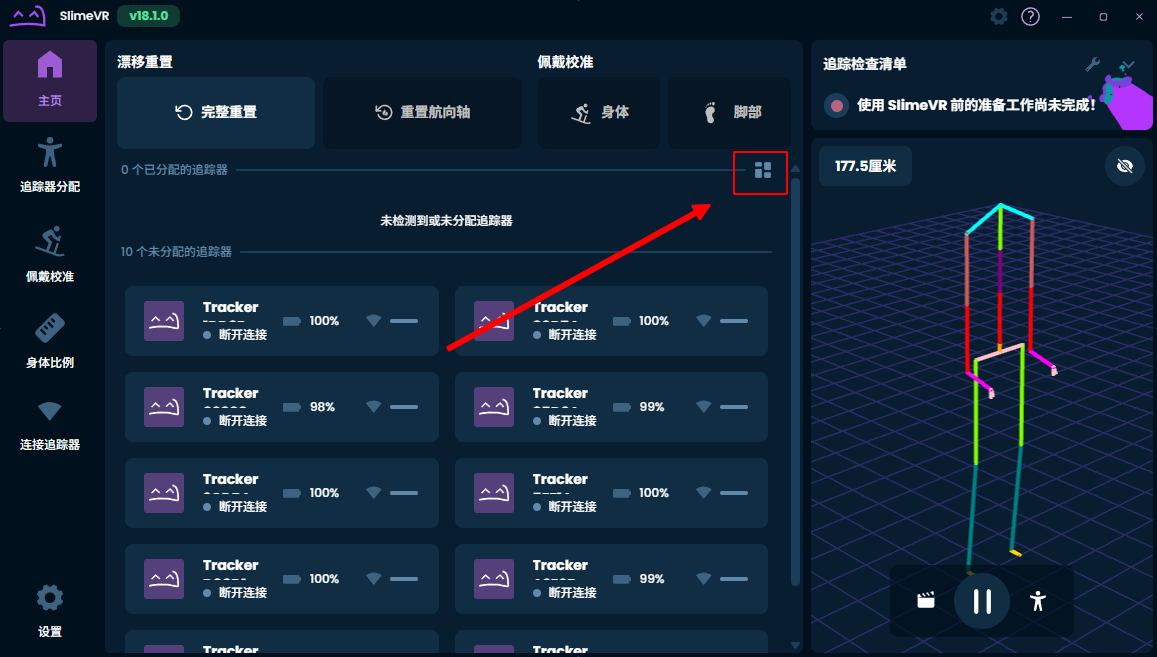
Task: Go to 主页 home tab
Action: [x=50, y=80]
